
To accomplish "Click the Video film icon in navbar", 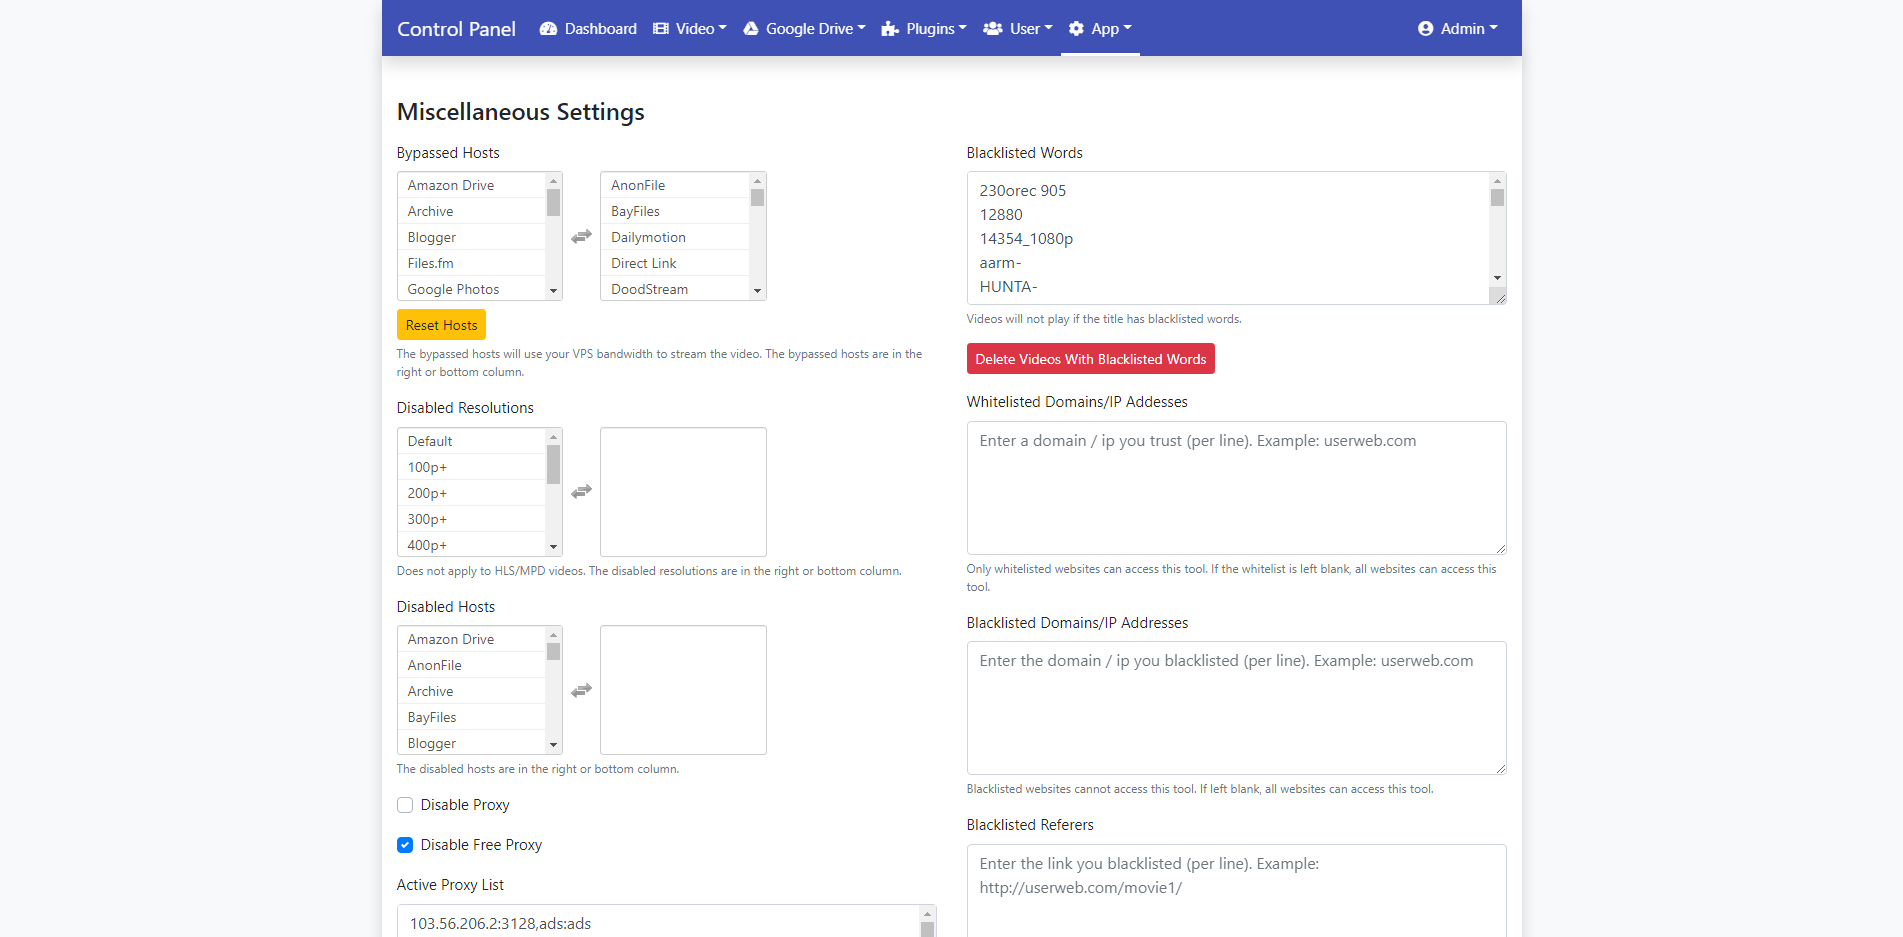I will tap(661, 29).
